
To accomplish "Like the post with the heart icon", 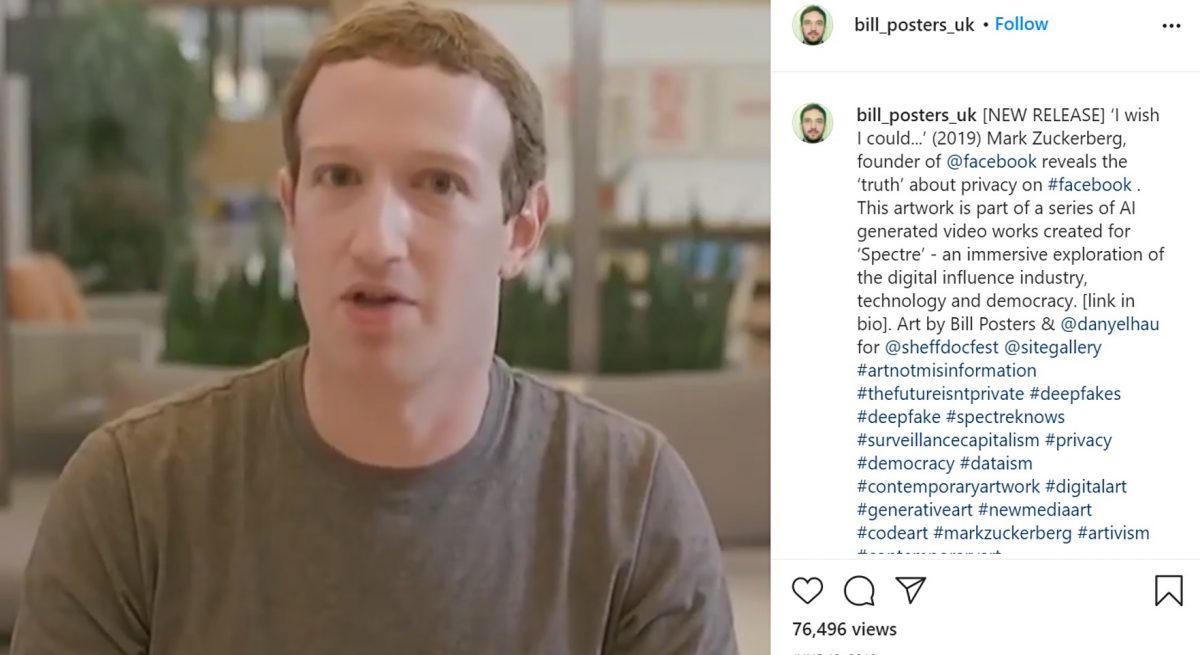I will tap(807, 591).
